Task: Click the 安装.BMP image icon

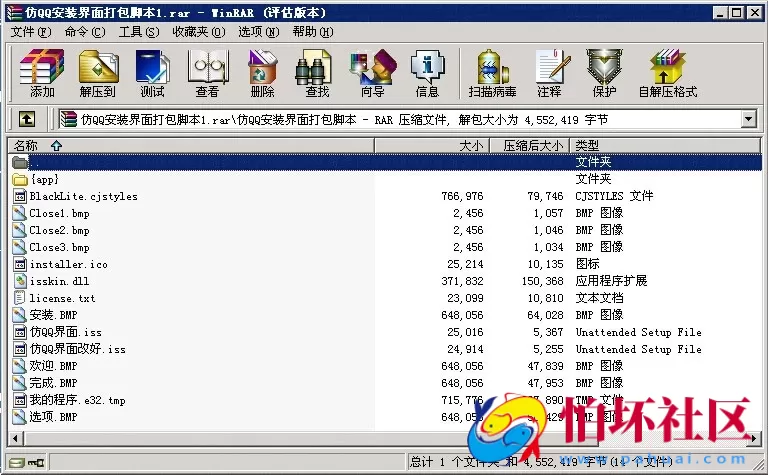Action: click(x=20, y=315)
